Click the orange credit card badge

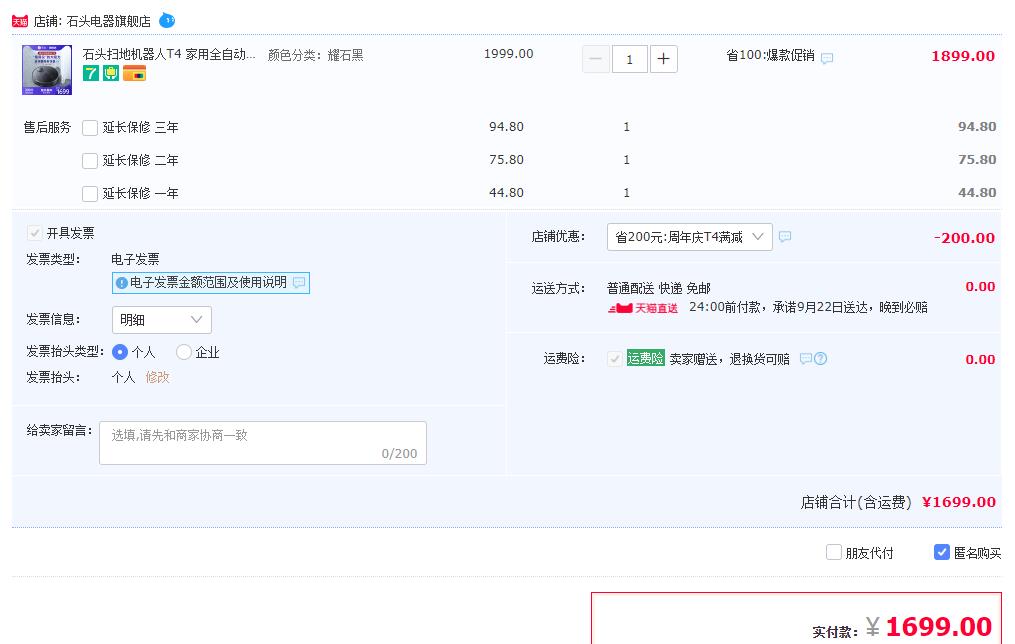click(134, 73)
